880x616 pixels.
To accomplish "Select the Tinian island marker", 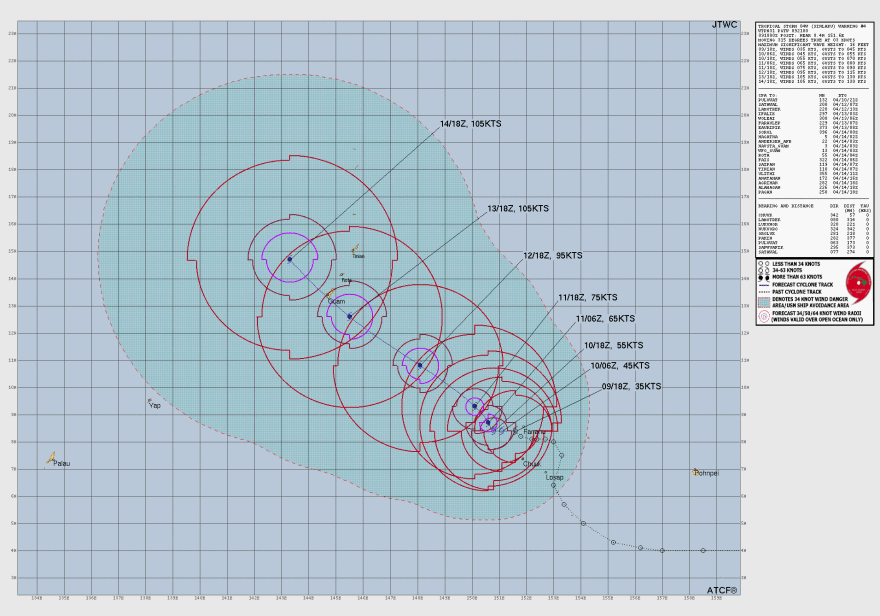I will [354, 250].
